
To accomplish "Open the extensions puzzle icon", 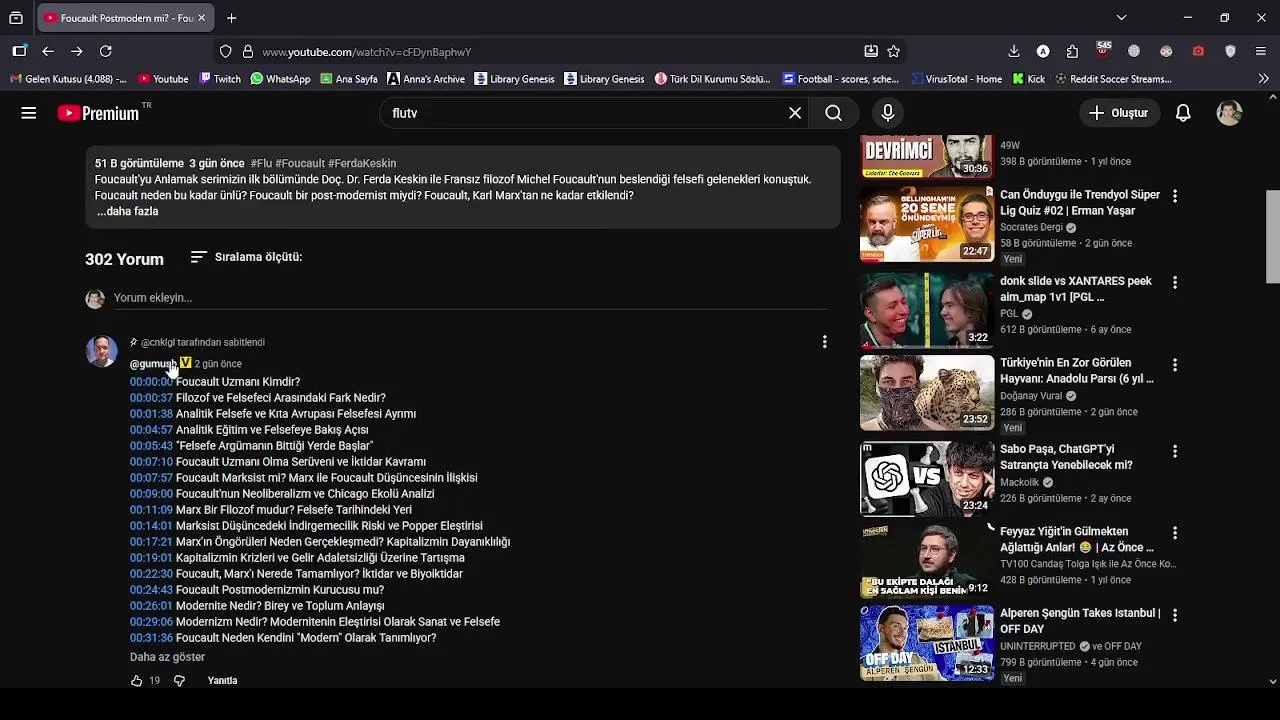I will (1073, 51).
